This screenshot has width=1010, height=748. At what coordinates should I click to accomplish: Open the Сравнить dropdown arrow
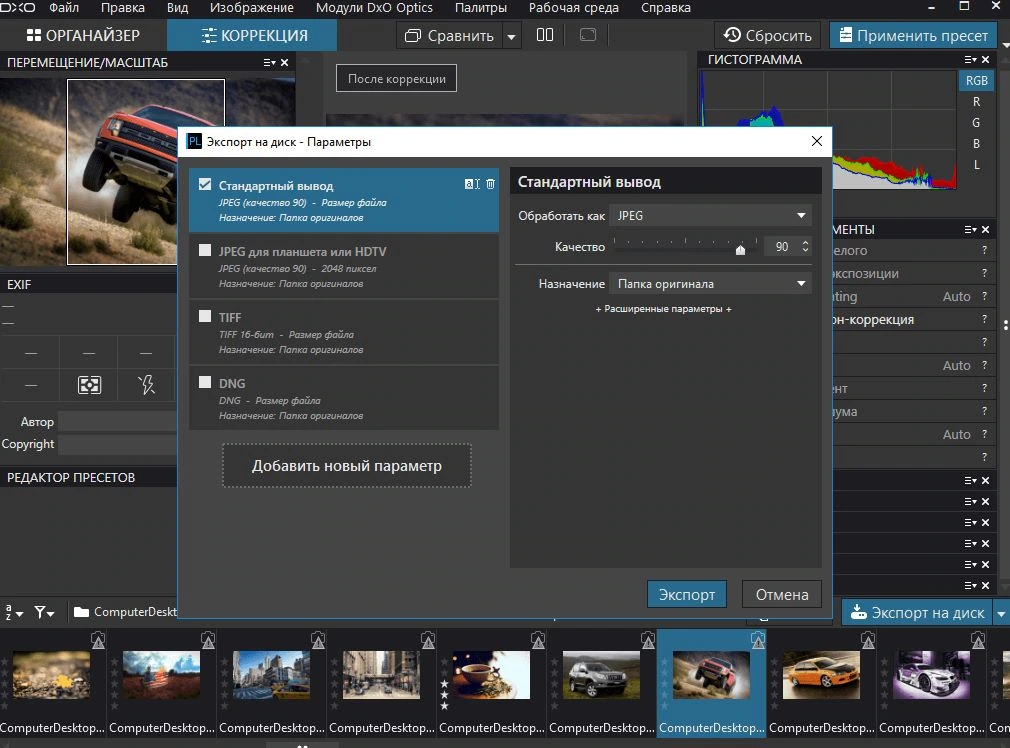(511, 36)
